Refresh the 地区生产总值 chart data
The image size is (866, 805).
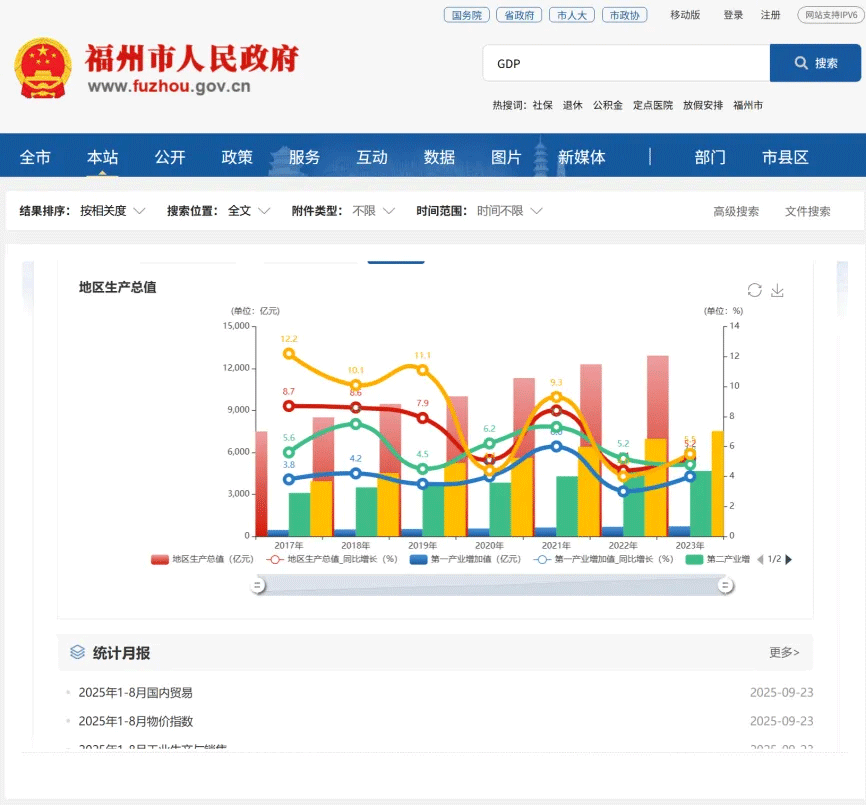[753, 289]
